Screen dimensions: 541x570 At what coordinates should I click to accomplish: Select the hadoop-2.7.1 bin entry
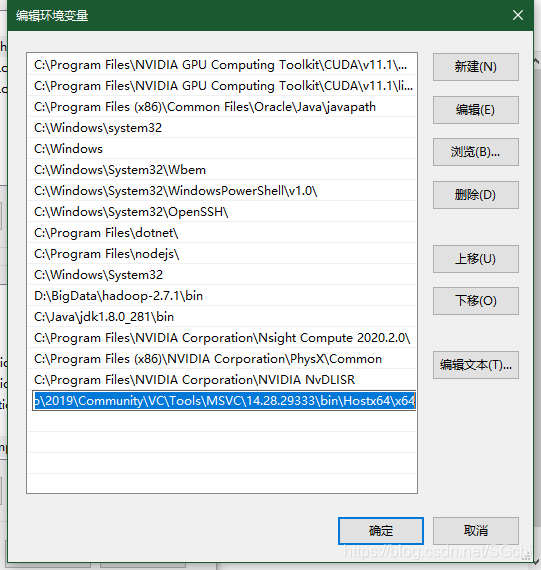[x=222, y=296]
